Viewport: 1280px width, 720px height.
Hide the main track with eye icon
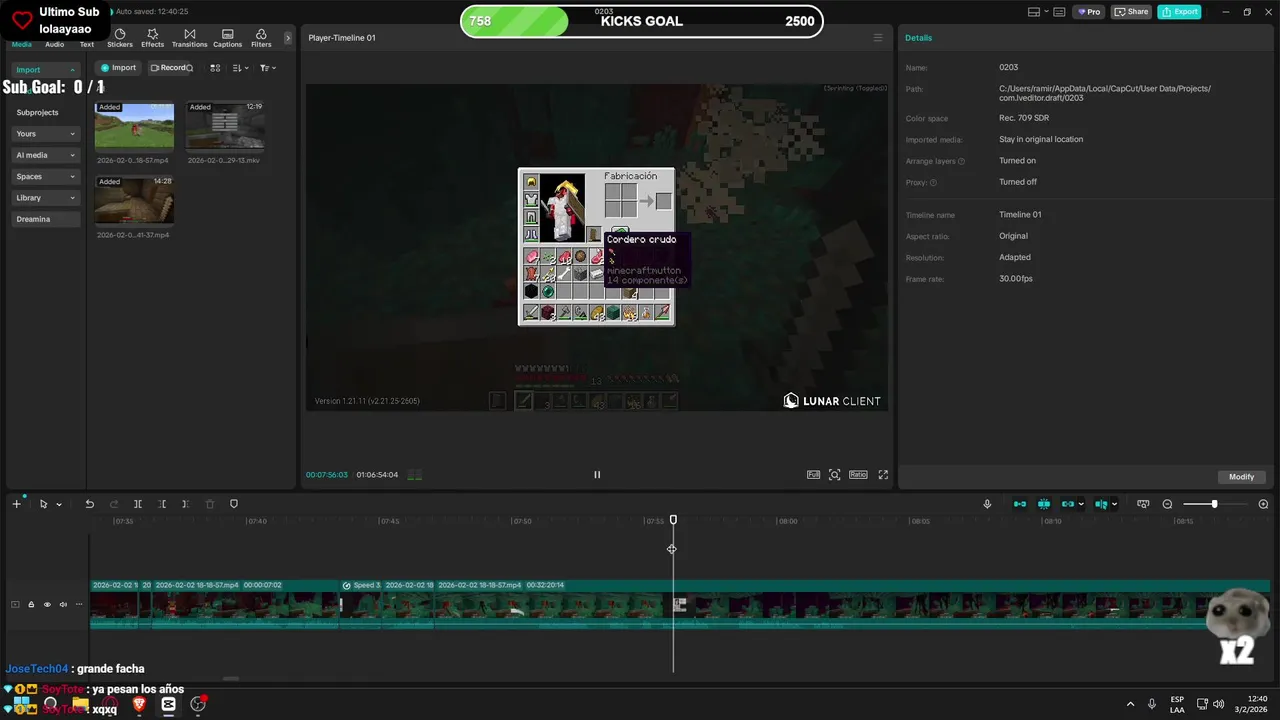coord(47,604)
